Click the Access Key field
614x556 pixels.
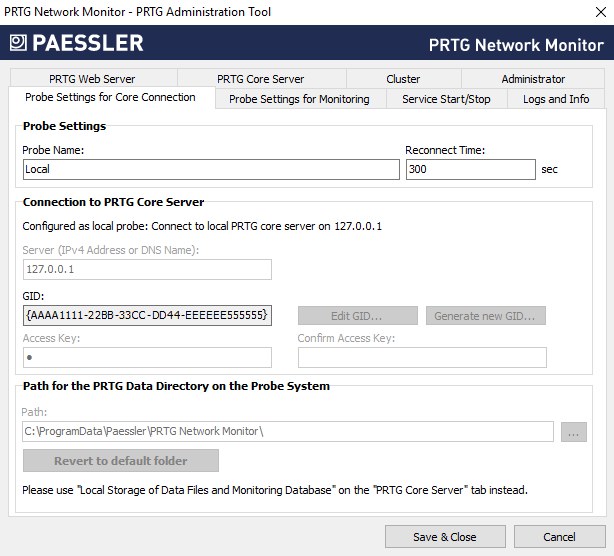click(147, 357)
